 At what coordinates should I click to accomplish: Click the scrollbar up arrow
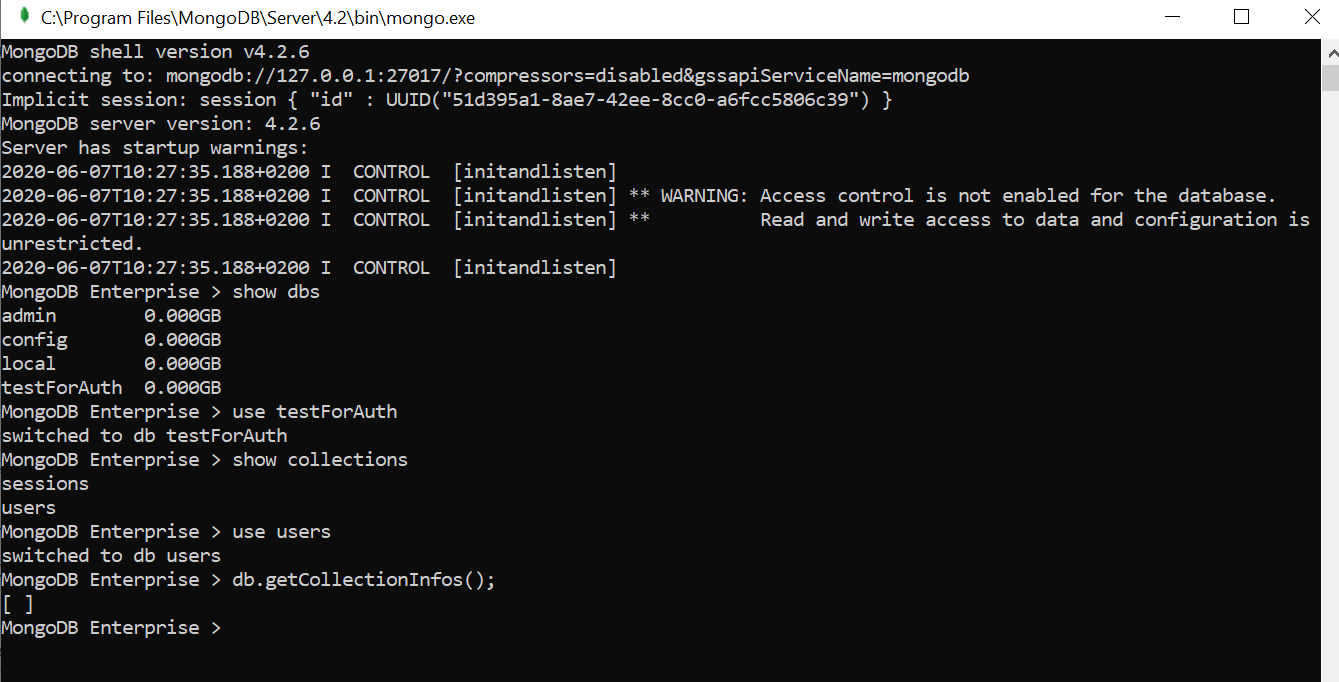[1330, 51]
